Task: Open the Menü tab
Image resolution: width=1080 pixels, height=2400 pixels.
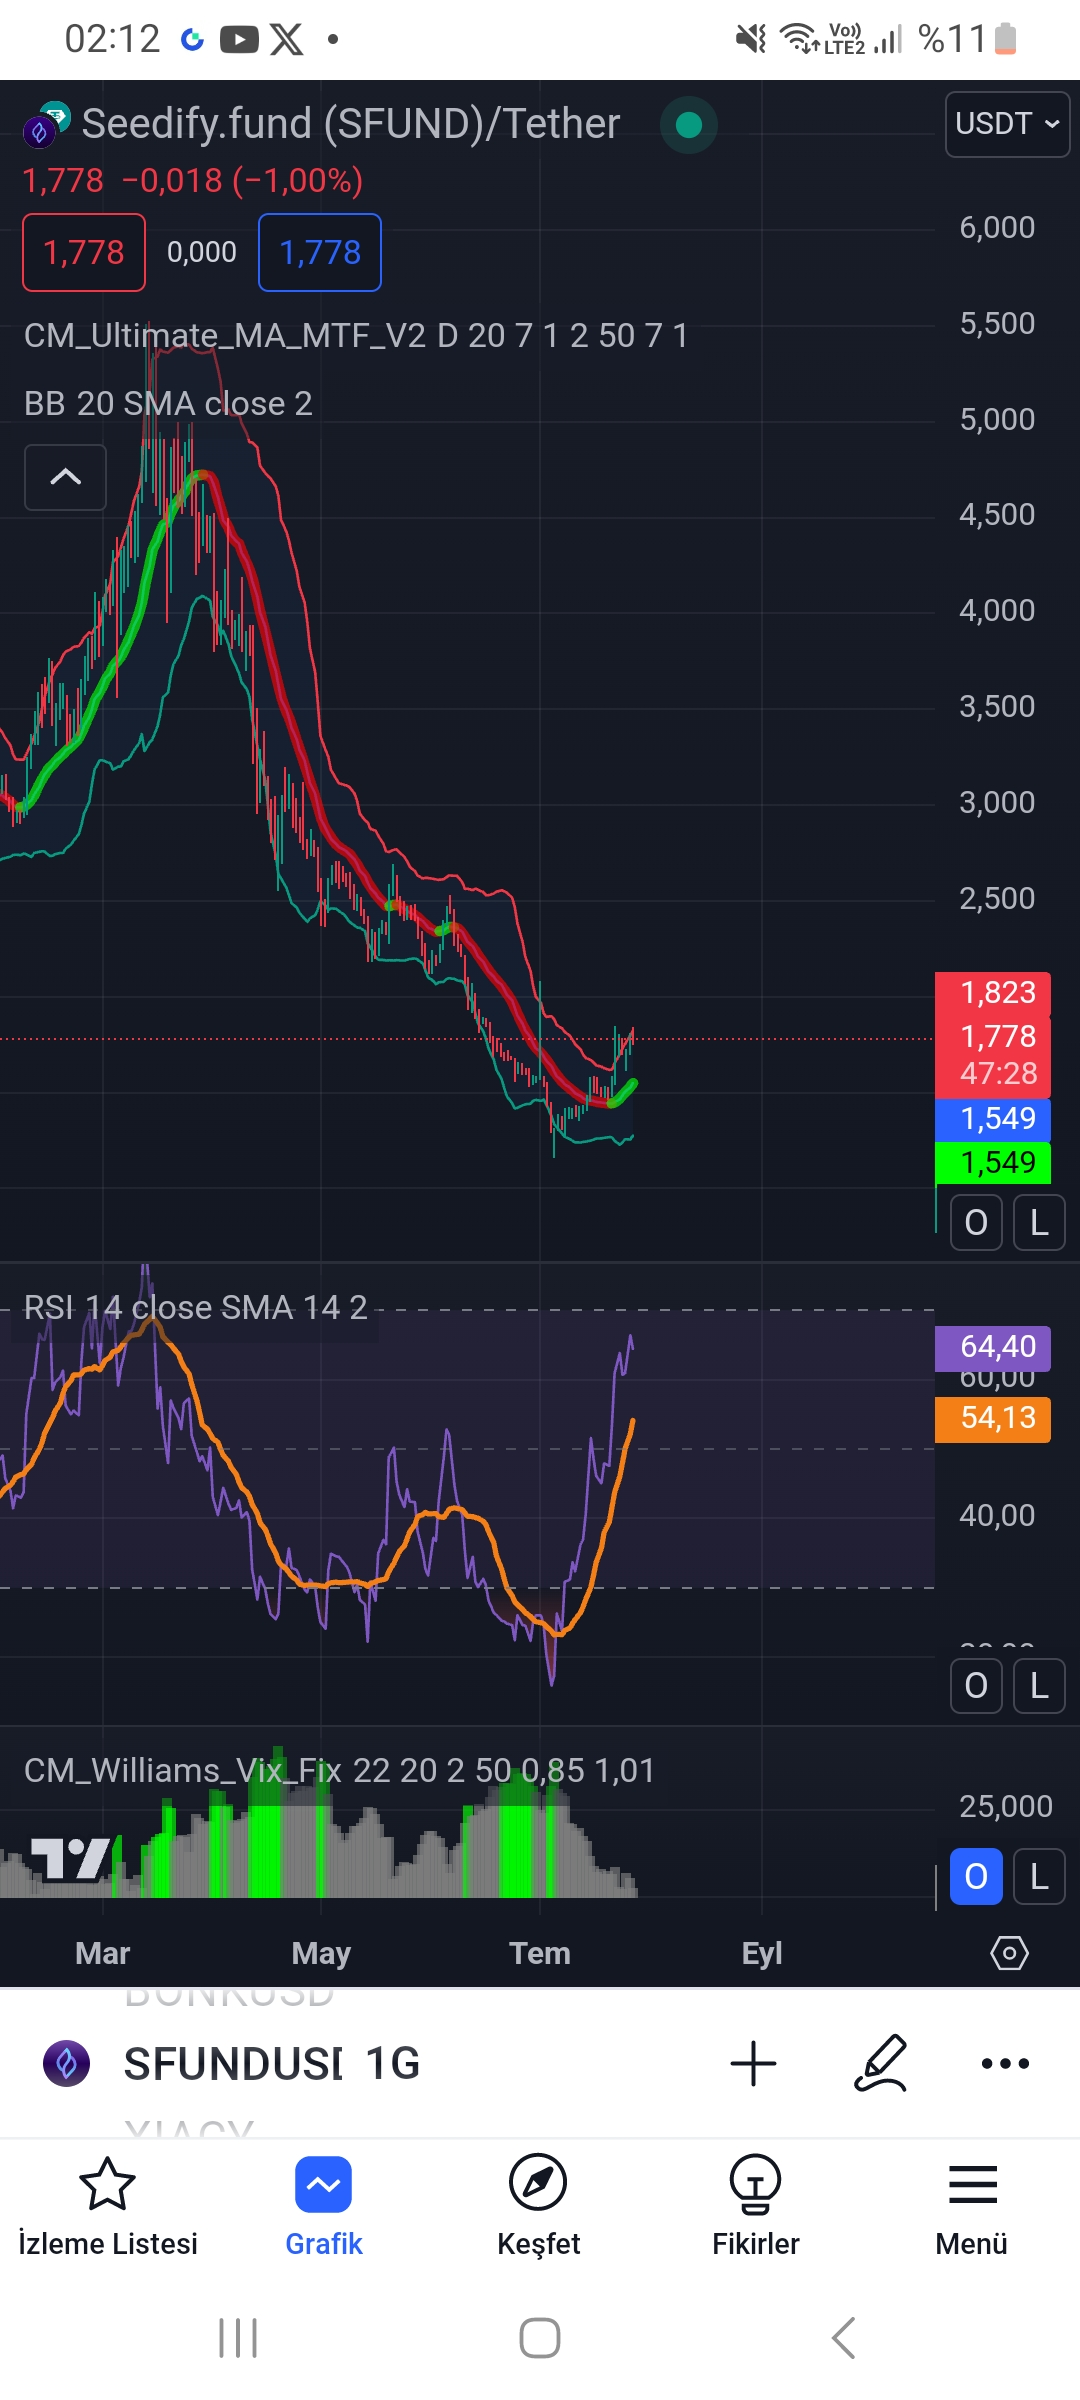Action: point(972,2208)
